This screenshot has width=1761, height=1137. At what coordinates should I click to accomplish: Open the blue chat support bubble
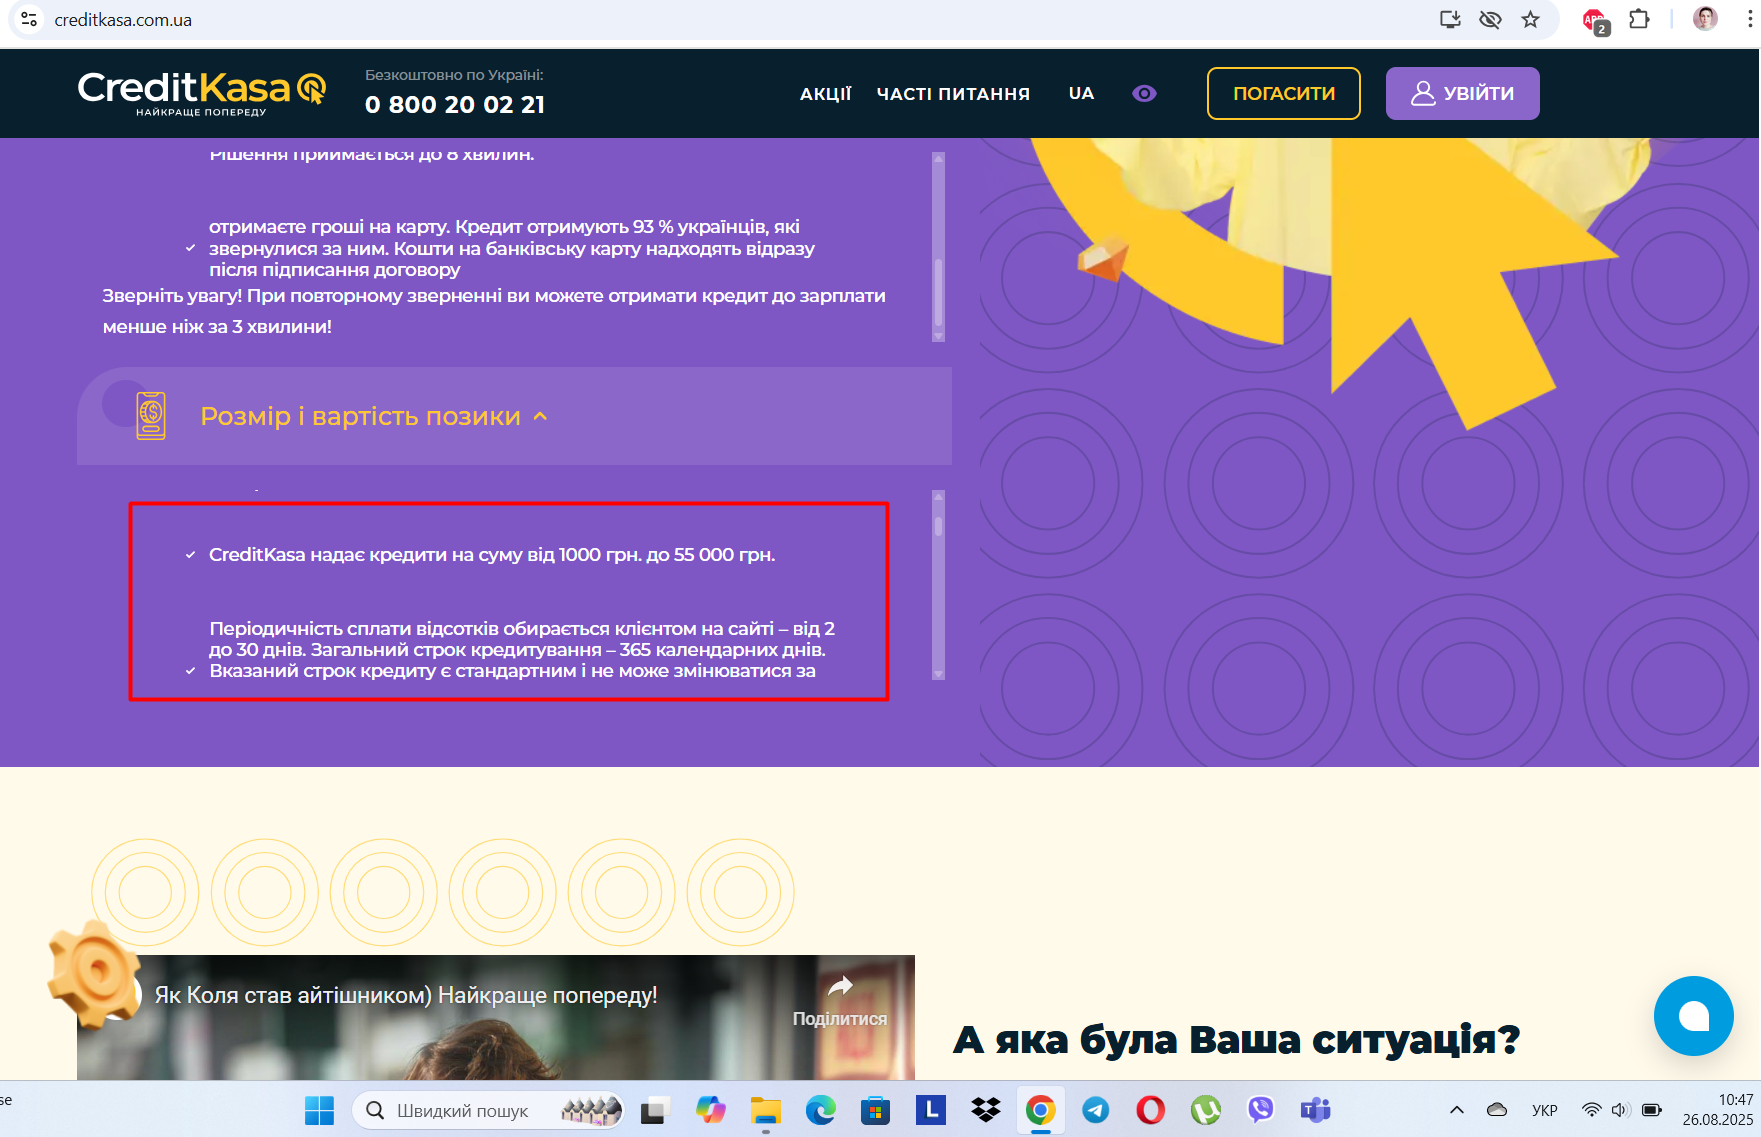point(1693,1016)
